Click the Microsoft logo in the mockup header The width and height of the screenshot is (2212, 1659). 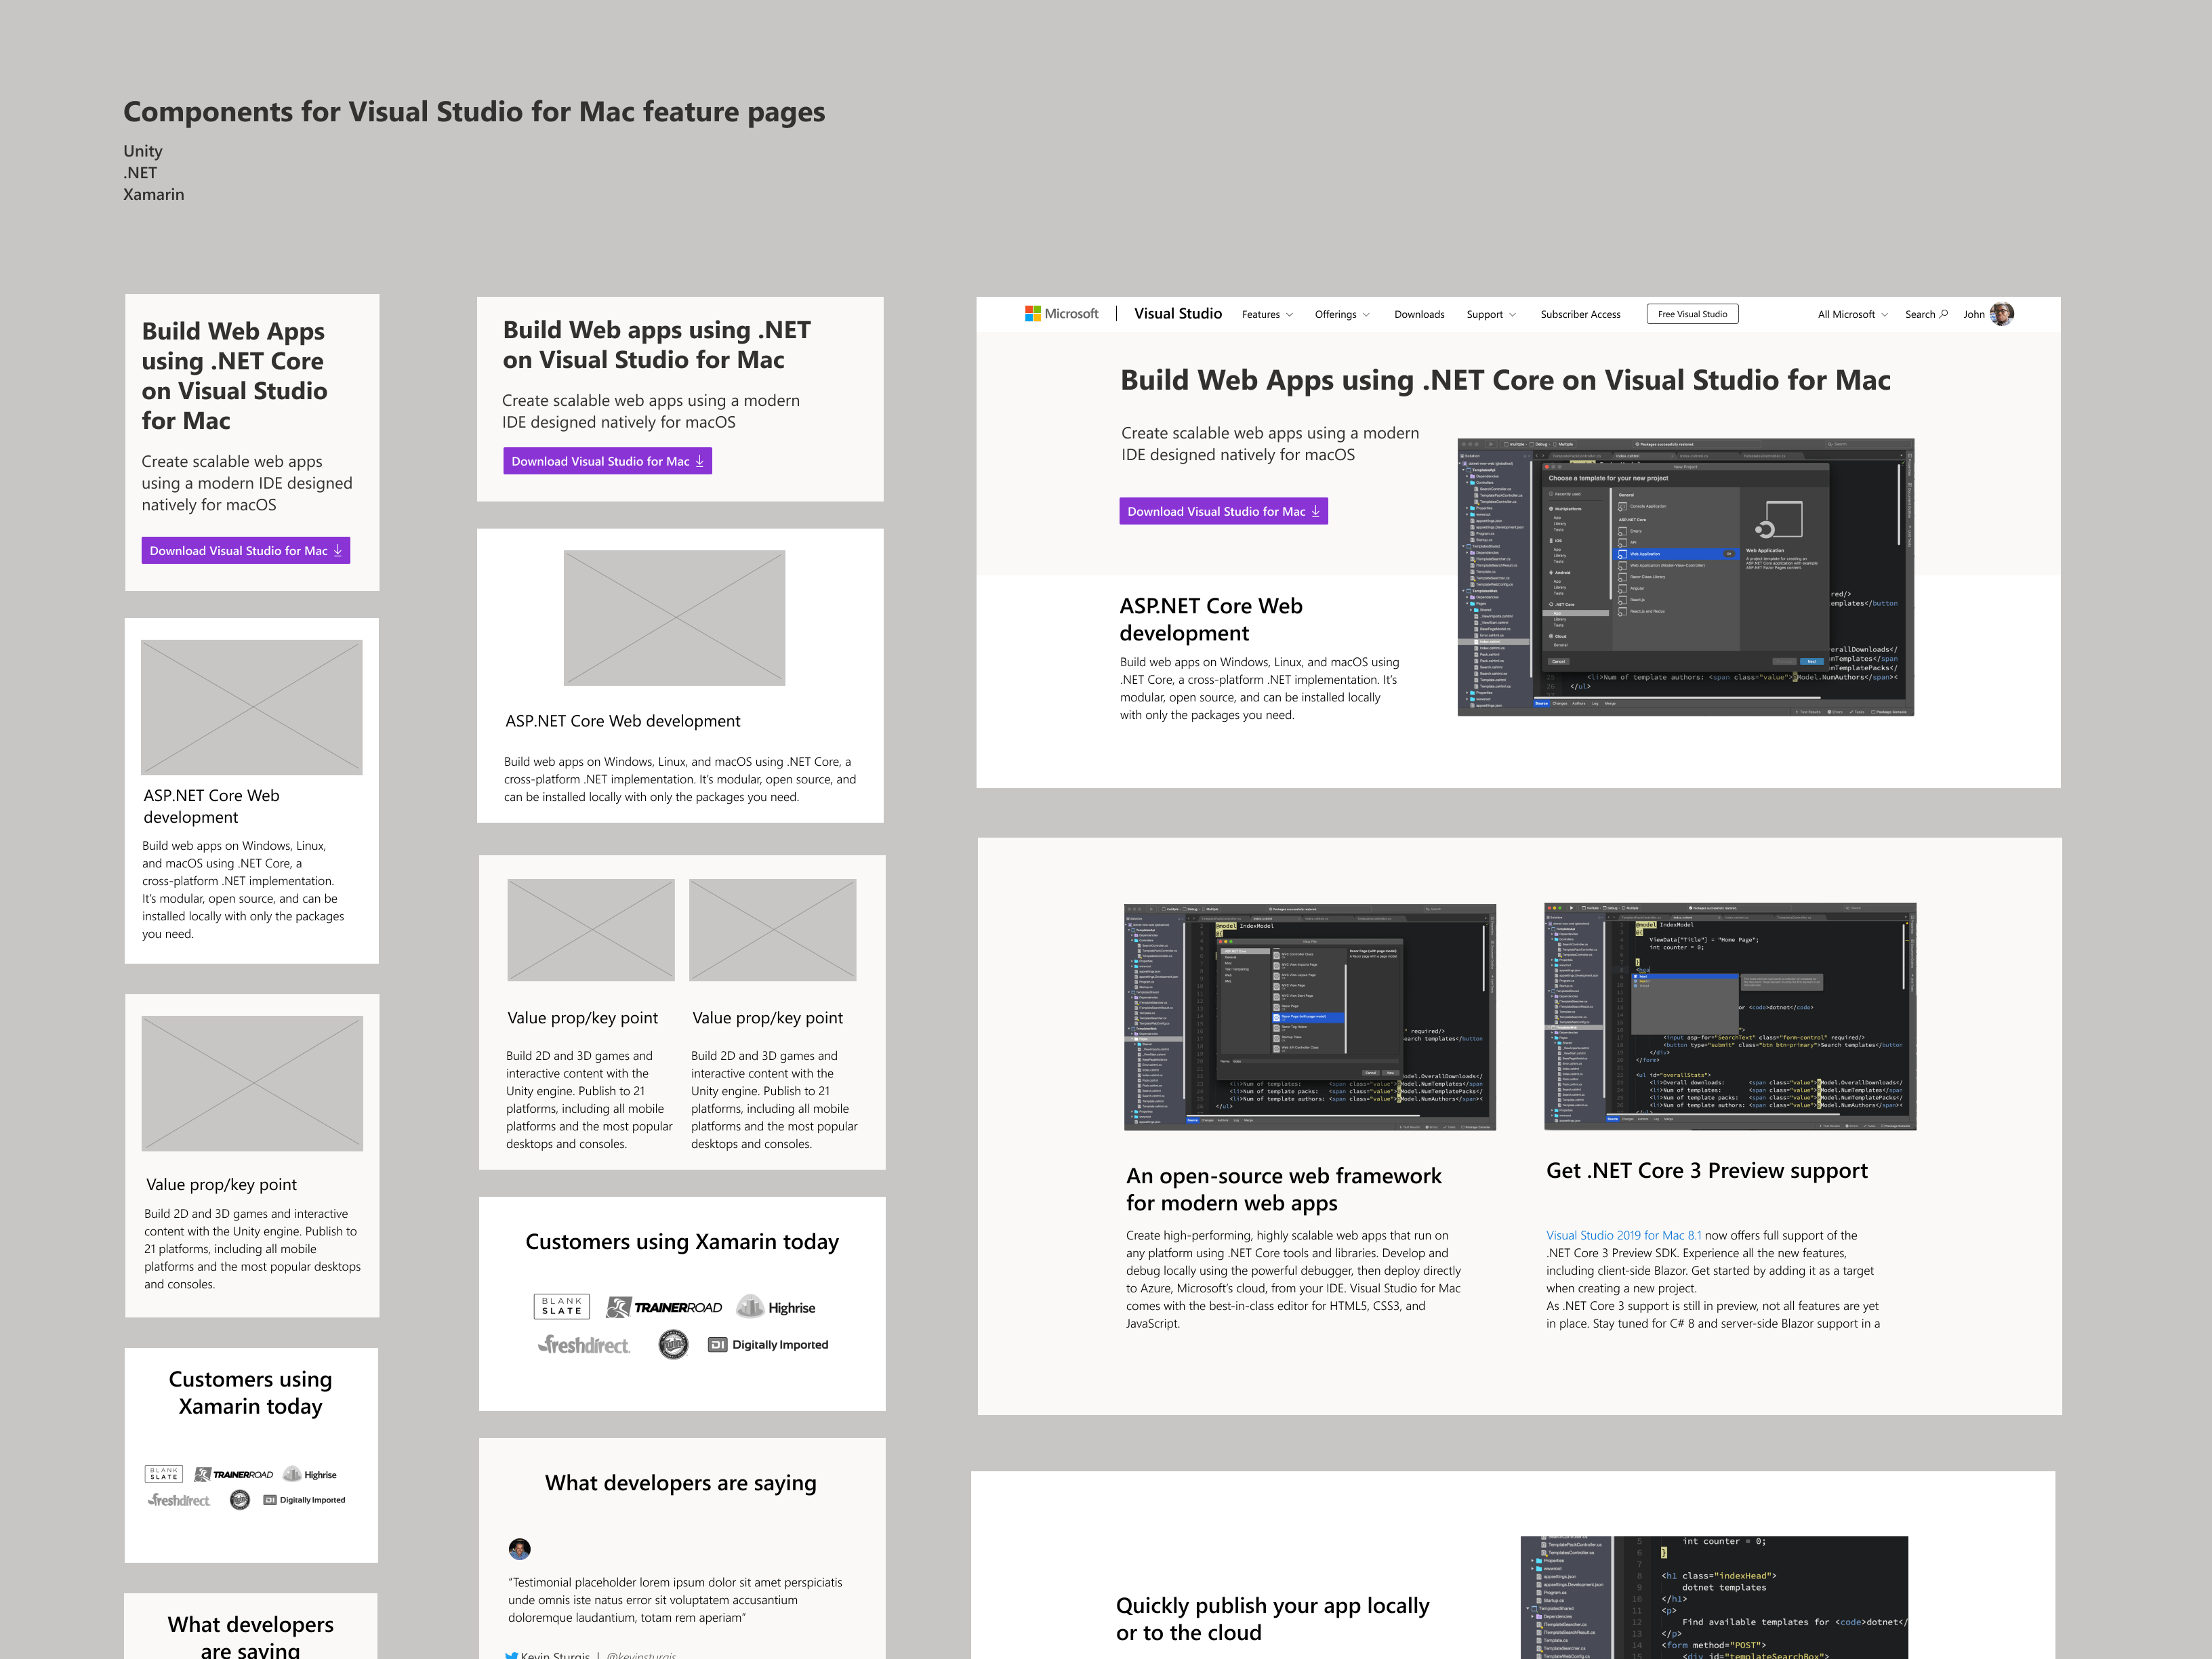[1061, 314]
